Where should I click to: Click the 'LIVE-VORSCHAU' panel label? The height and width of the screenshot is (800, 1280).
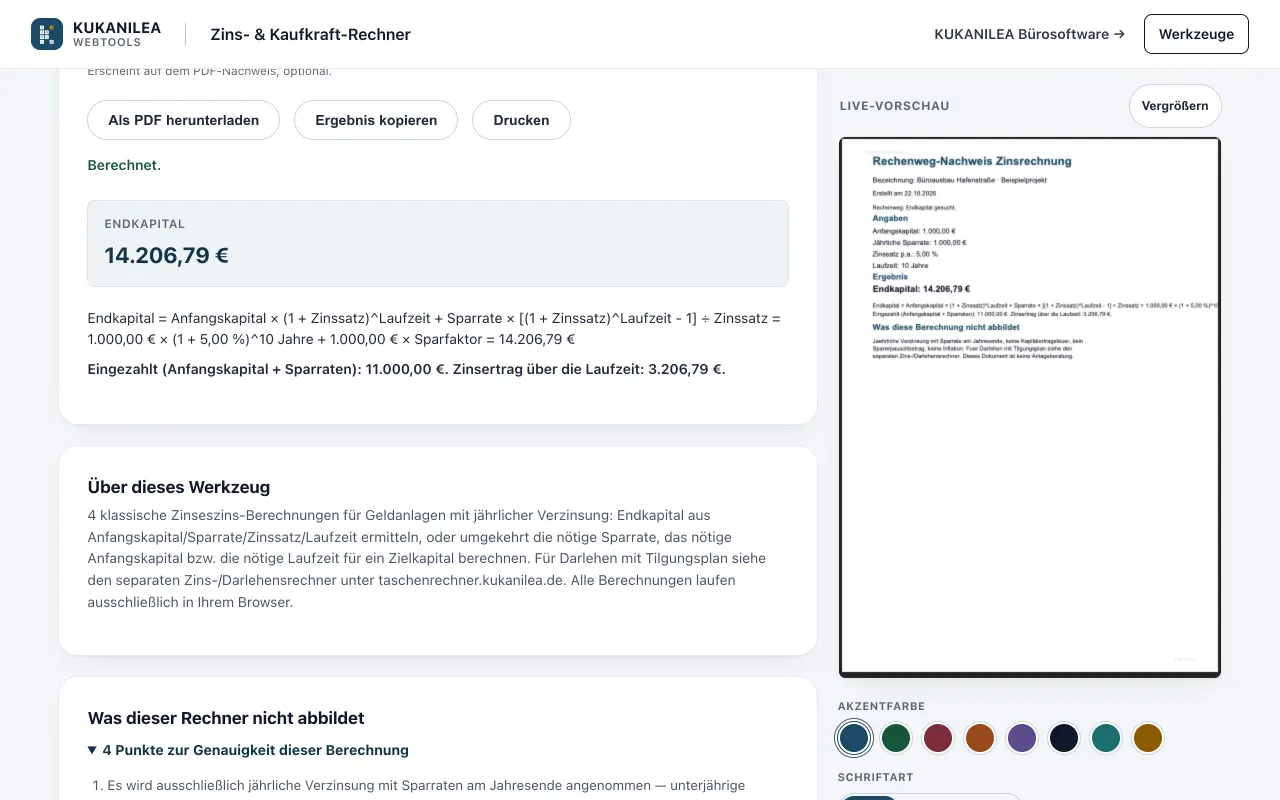[895, 106]
